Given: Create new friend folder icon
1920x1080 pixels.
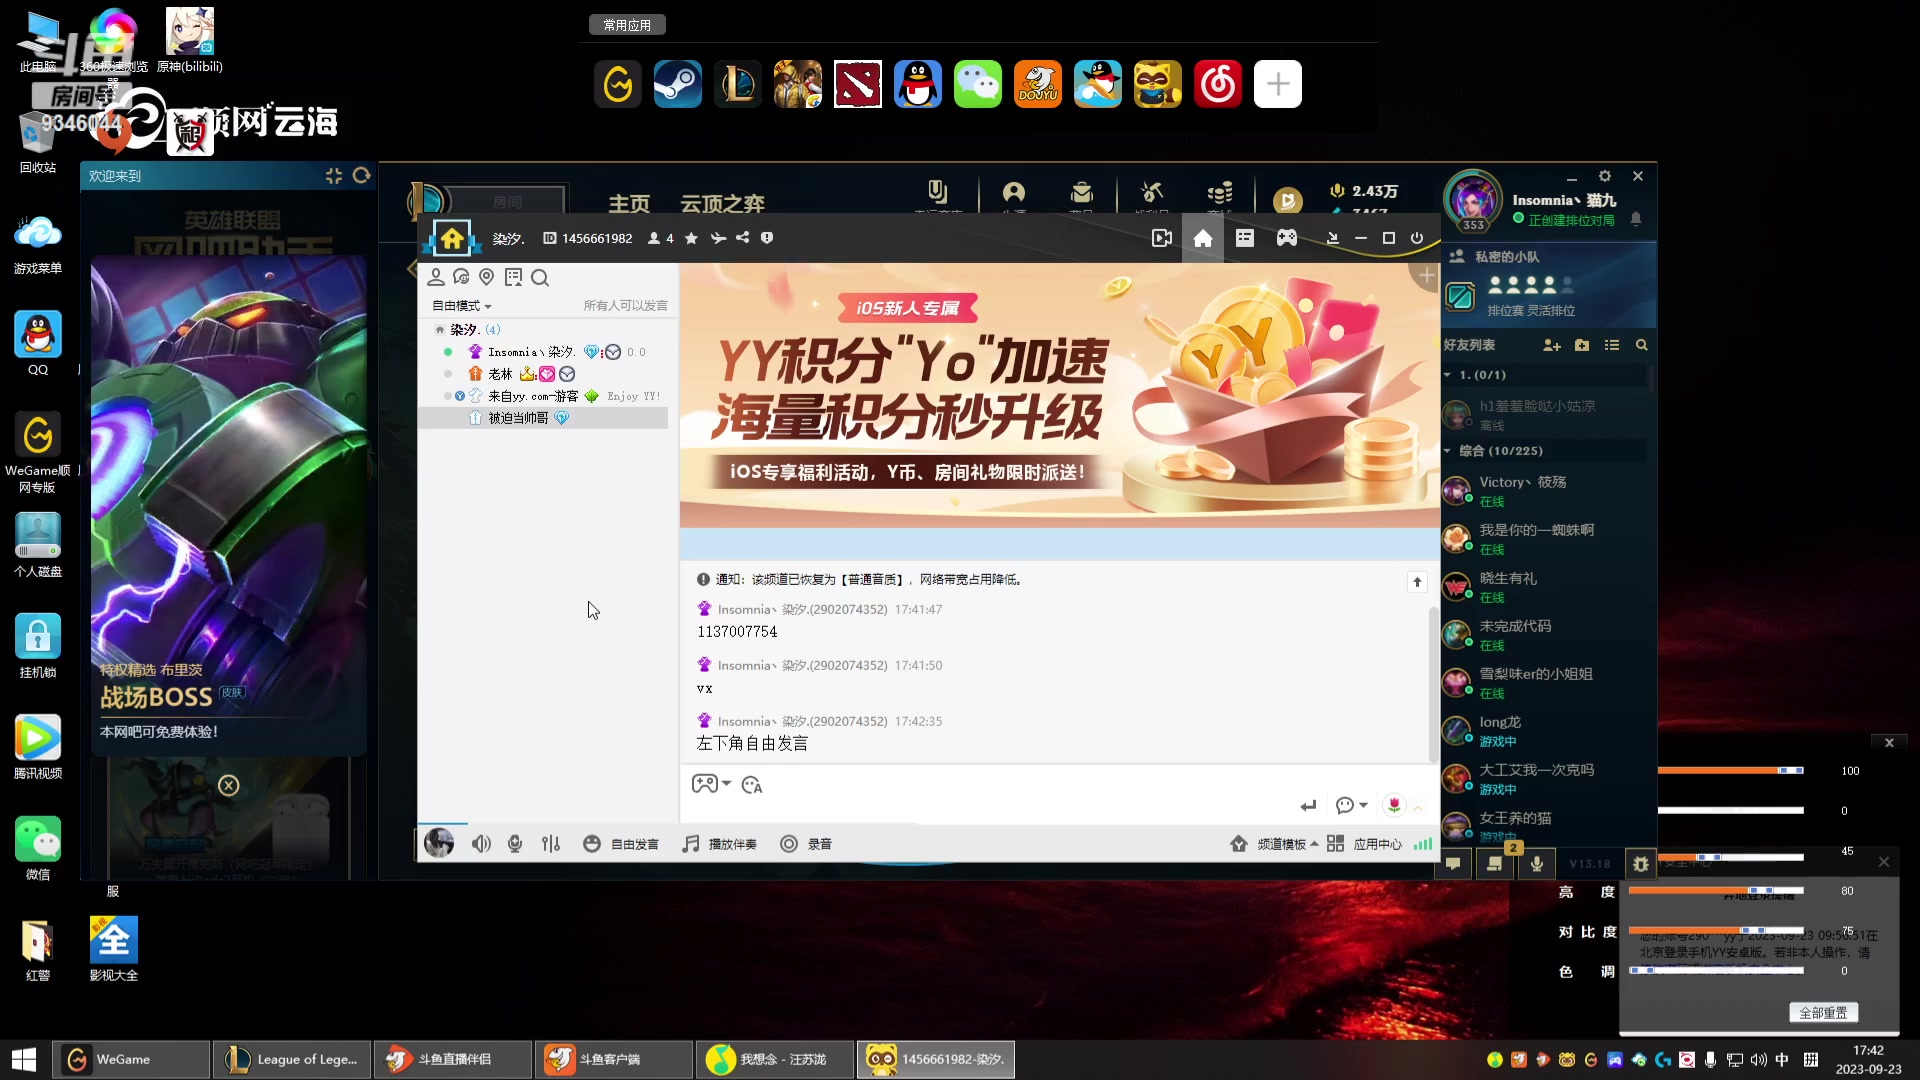Looking at the screenshot, I should [x=1582, y=345].
